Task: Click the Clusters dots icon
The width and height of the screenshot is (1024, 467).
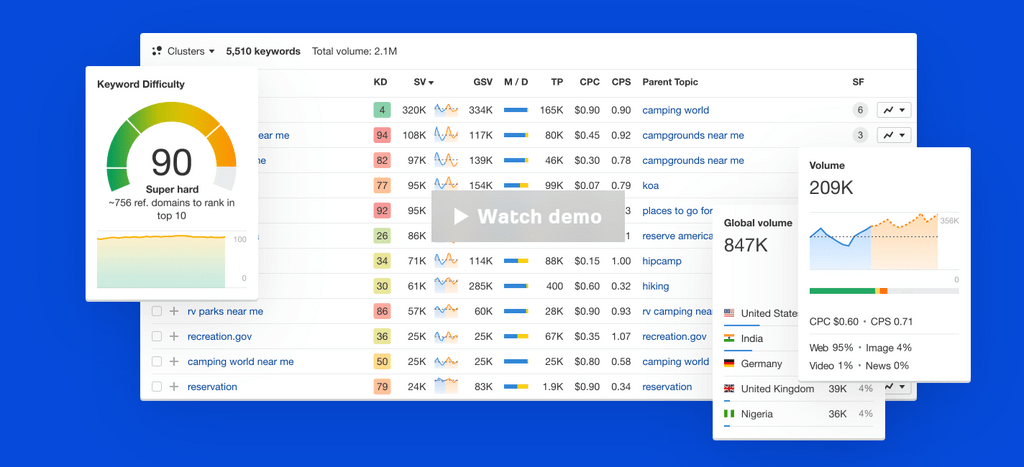Action: point(157,51)
